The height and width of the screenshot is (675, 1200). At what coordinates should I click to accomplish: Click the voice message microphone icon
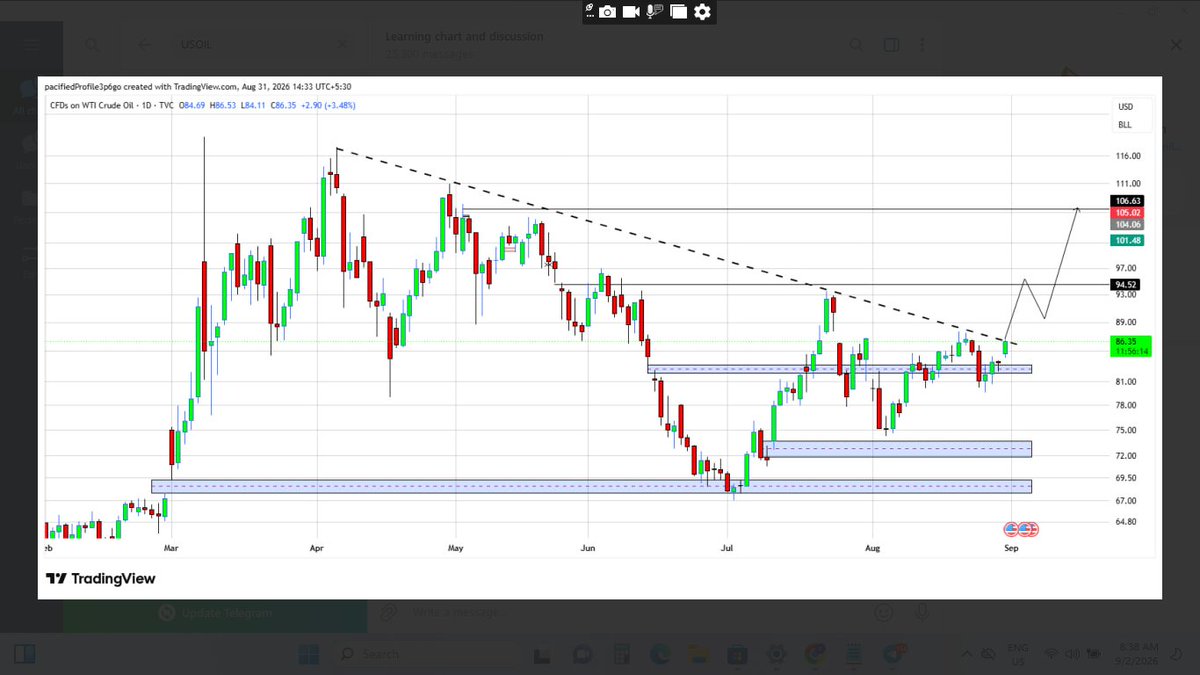pyautogui.click(x=921, y=612)
